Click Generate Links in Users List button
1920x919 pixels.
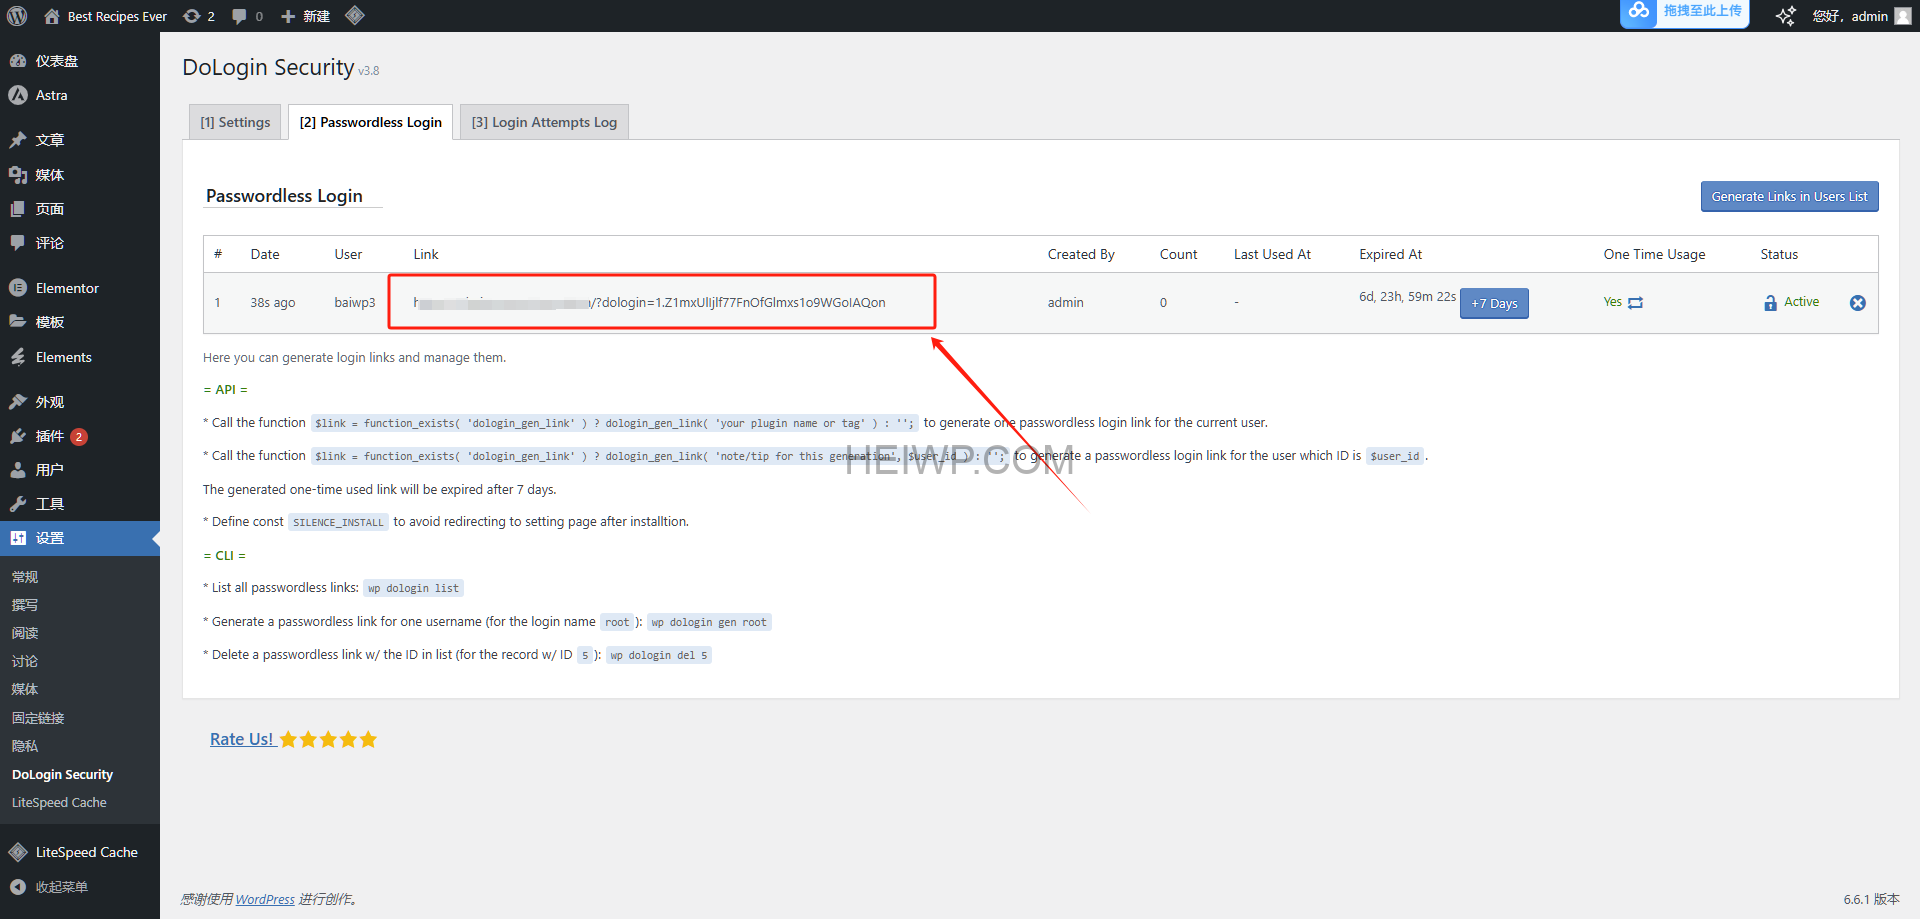(1789, 196)
